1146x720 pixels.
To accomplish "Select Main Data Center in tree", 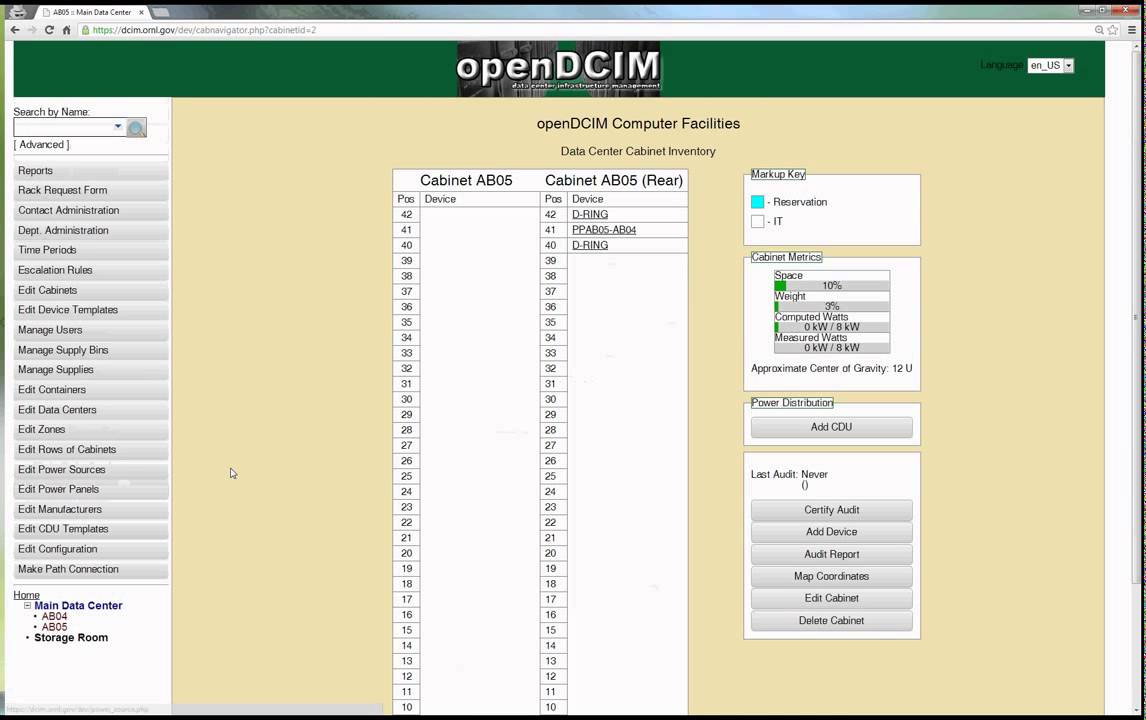I will click(78, 605).
